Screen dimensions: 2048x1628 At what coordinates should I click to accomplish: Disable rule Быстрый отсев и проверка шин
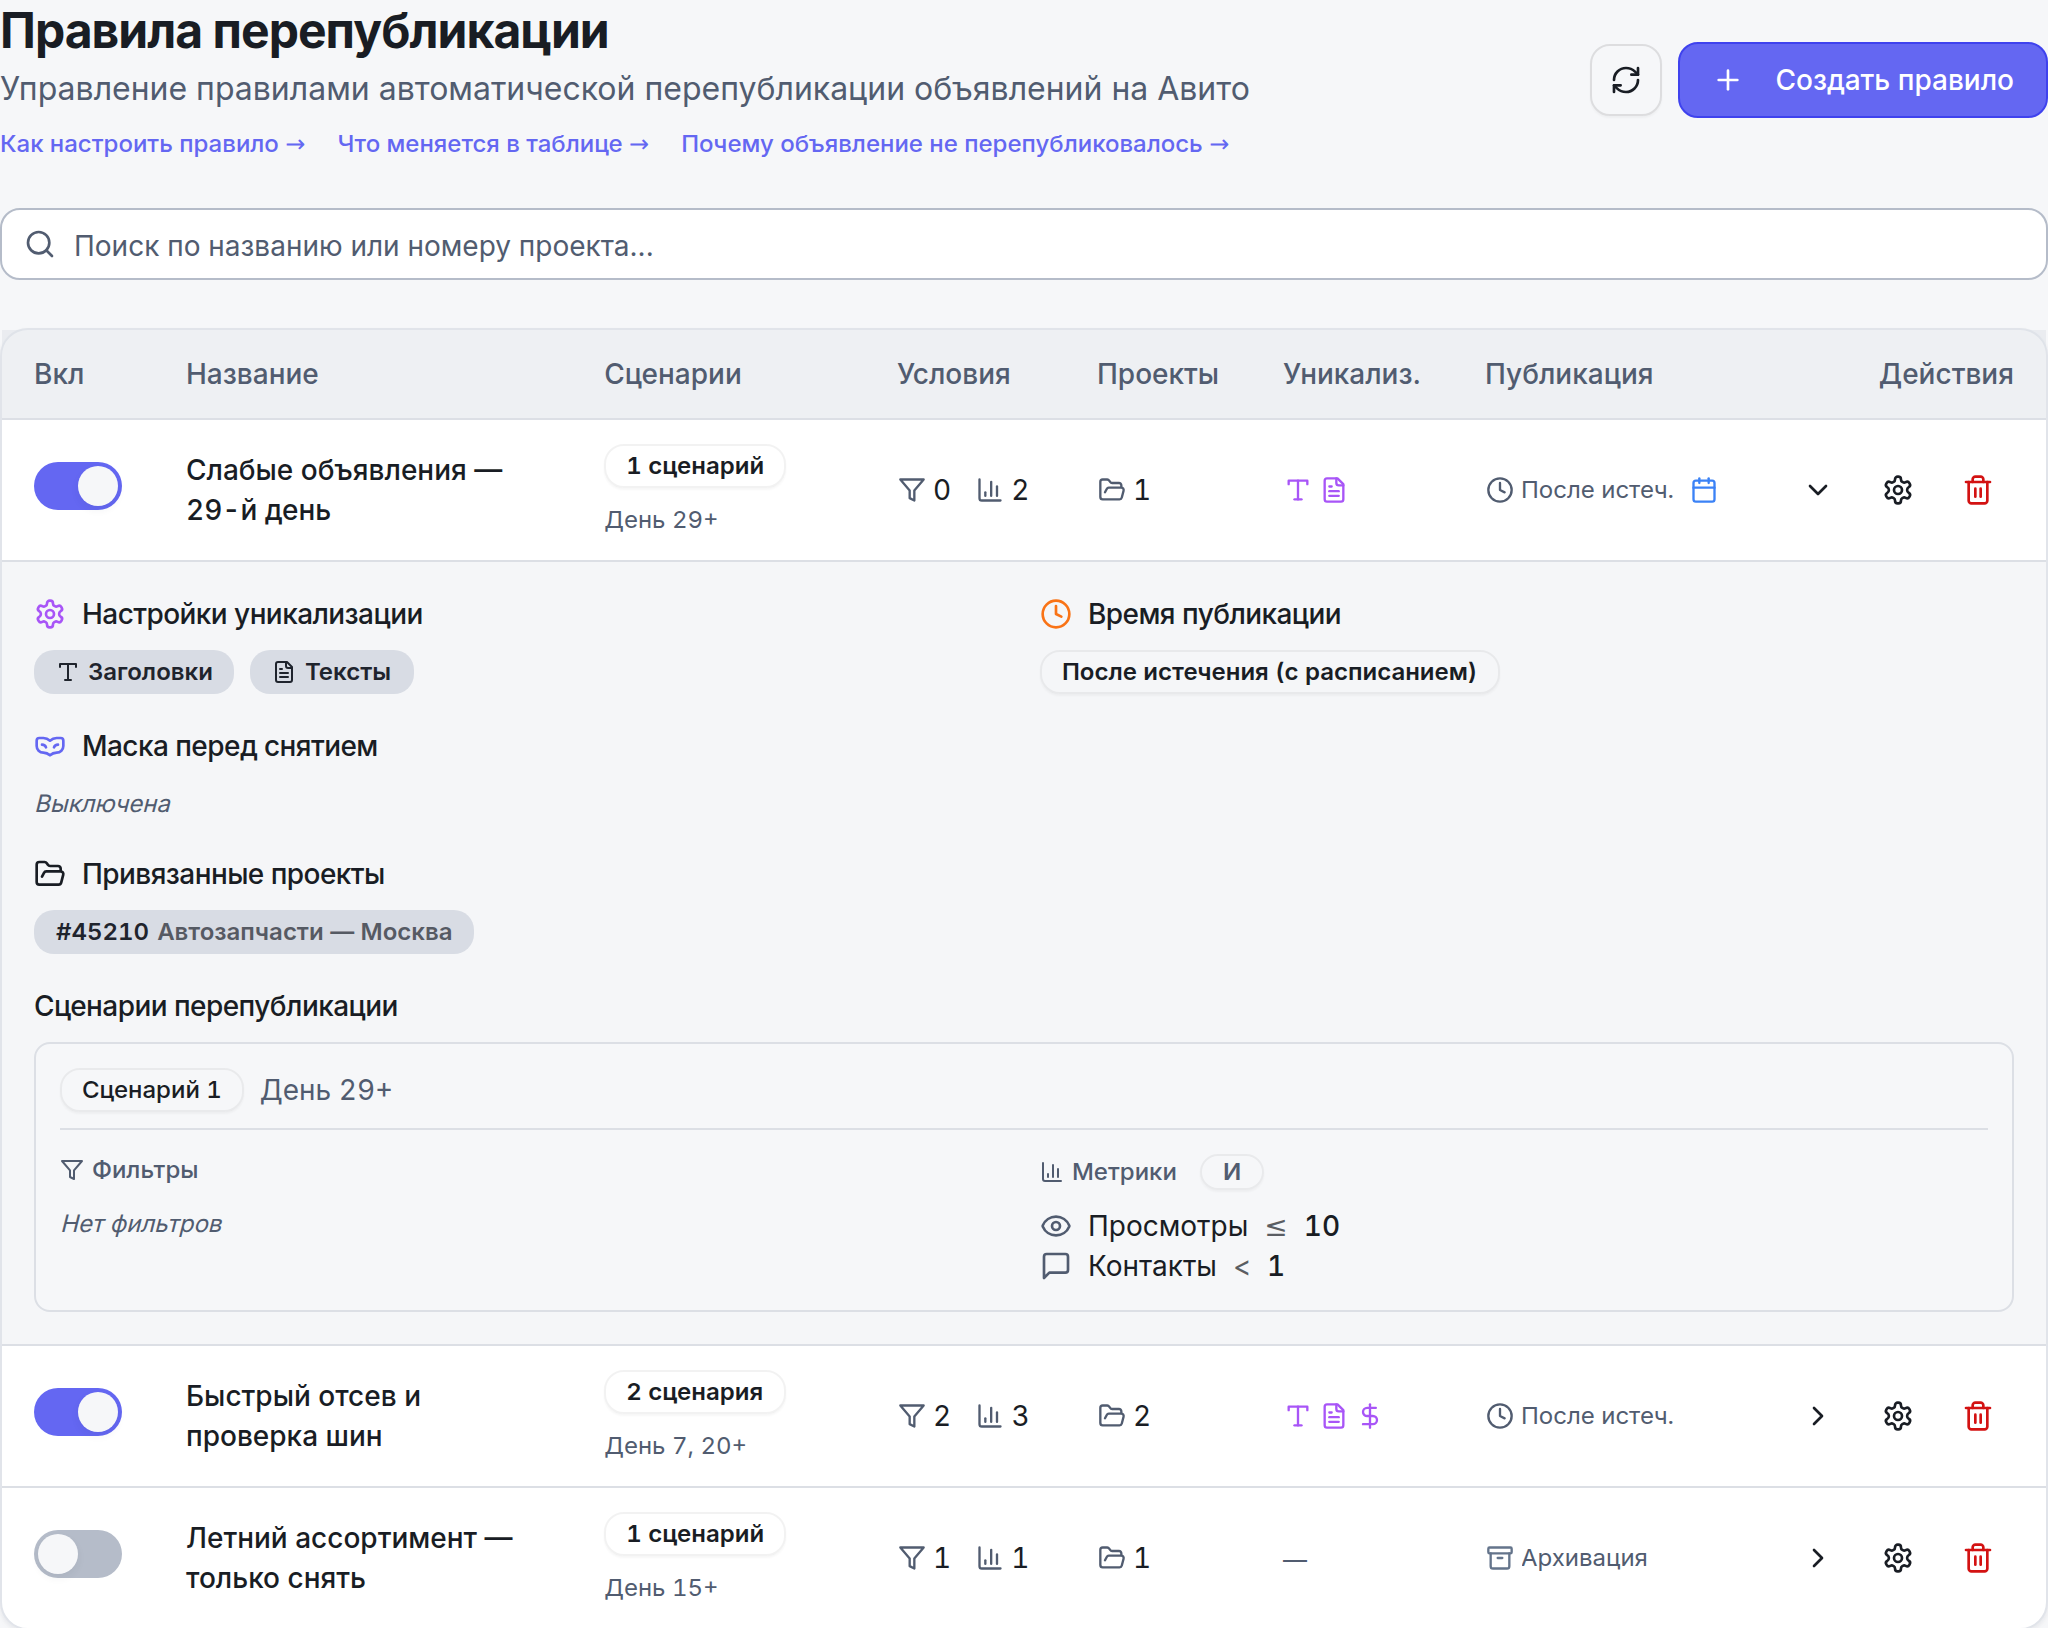tap(78, 1412)
